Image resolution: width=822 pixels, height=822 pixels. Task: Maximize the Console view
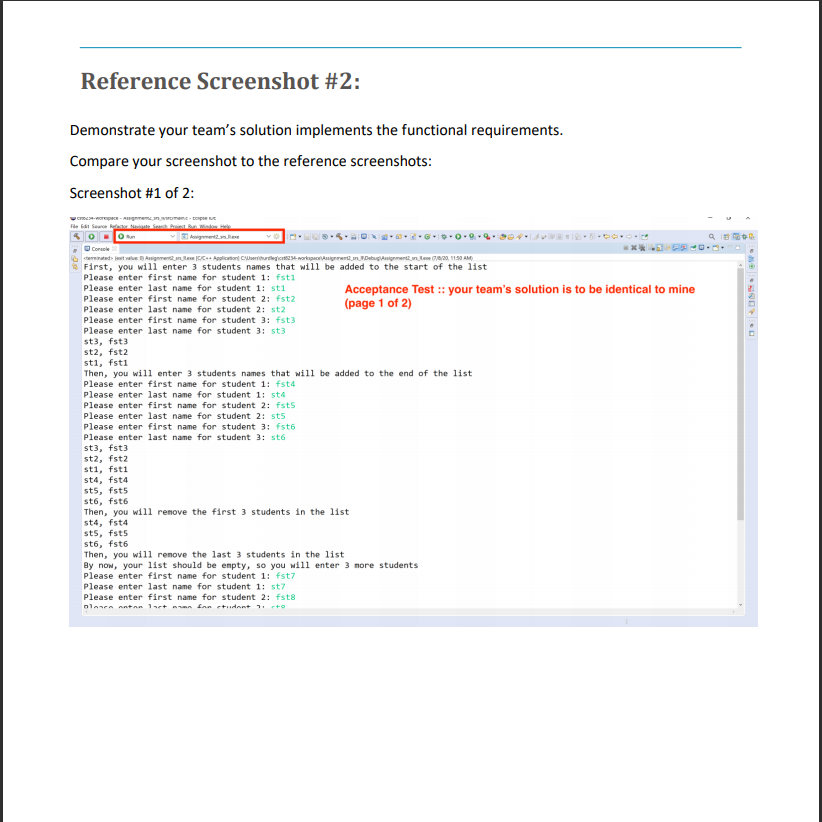click(738, 246)
